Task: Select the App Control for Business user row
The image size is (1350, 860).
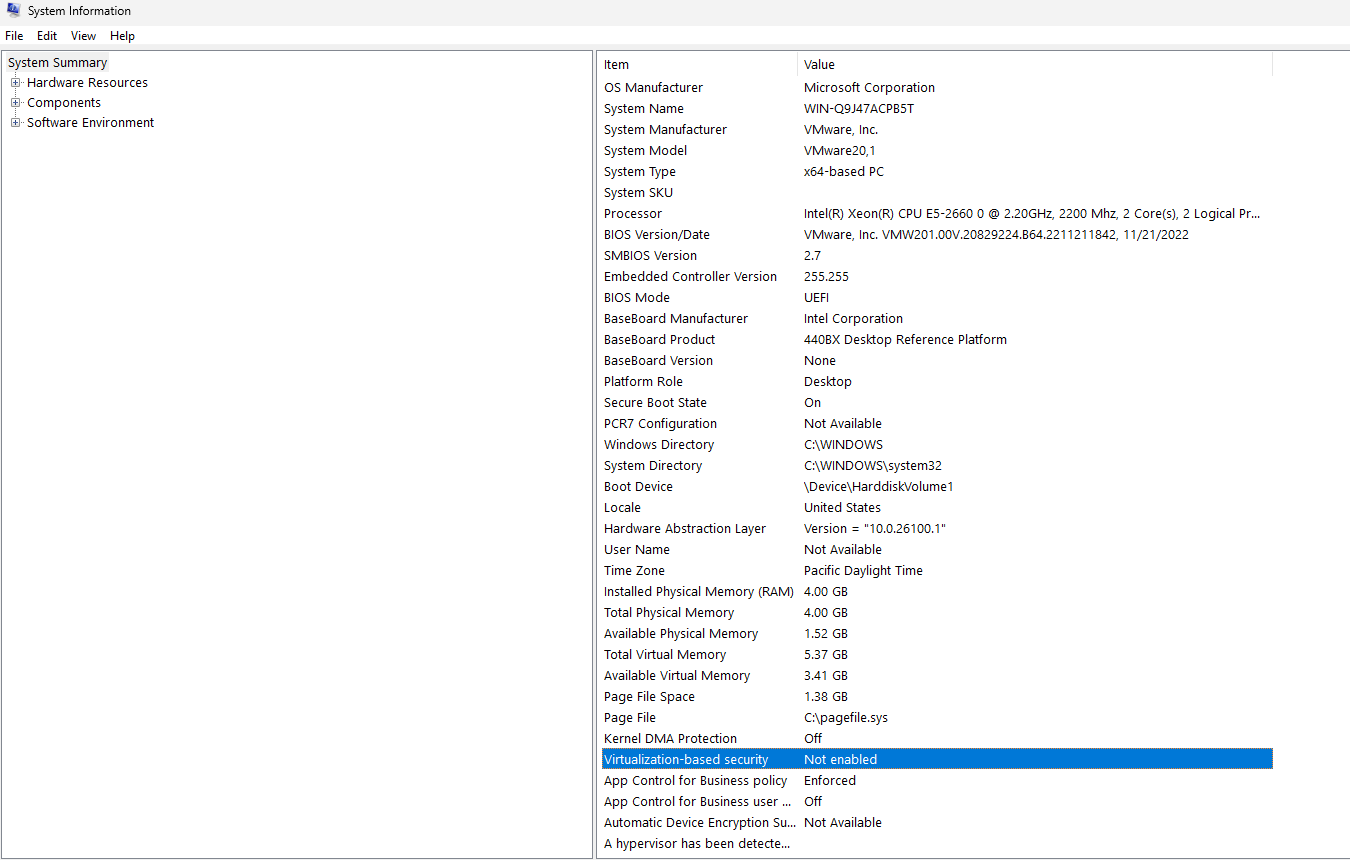Action: click(937, 802)
